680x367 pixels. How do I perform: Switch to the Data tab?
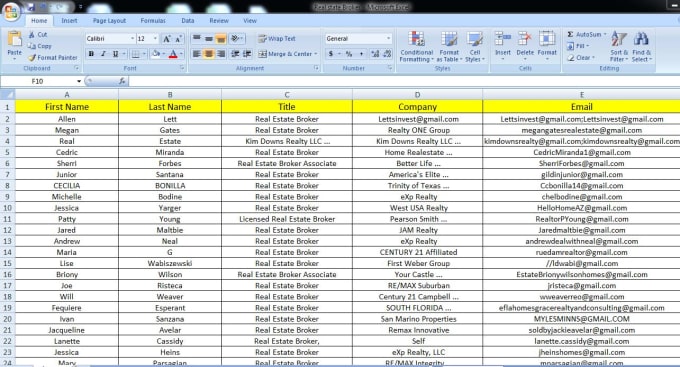tap(188, 20)
